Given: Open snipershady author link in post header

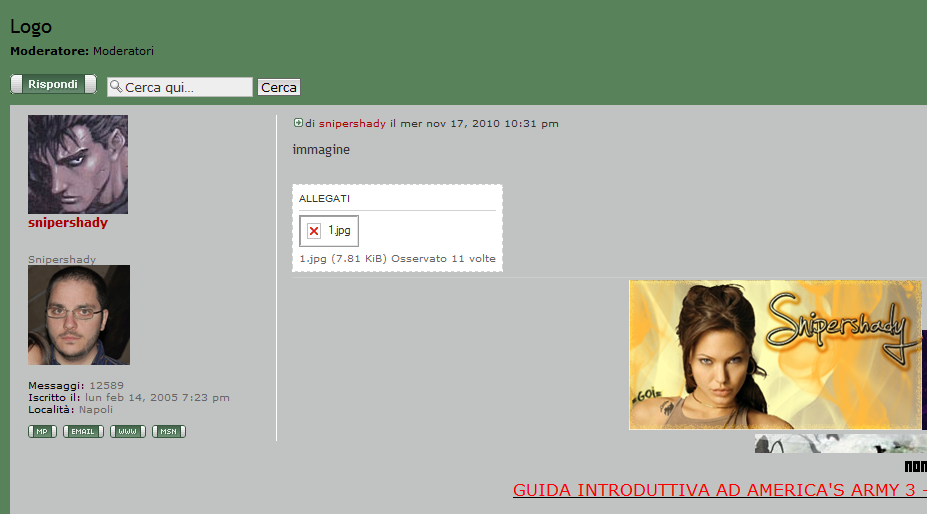Looking at the screenshot, I should (352, 124).
